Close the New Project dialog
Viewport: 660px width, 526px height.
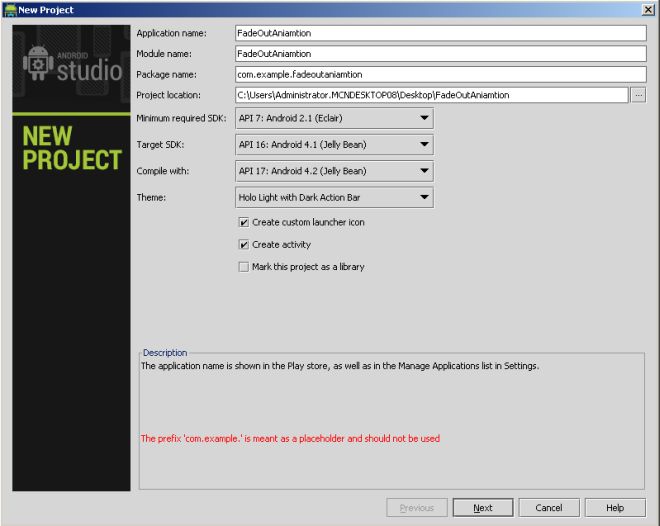pyautogui.click(x=648, y=10)
